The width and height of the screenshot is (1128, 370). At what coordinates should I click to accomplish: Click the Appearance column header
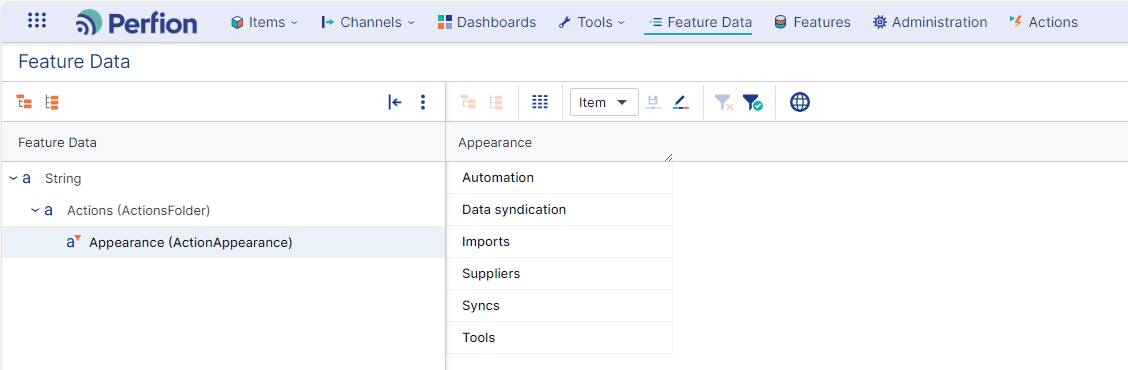pyautogui.click(x=495, y=143)
